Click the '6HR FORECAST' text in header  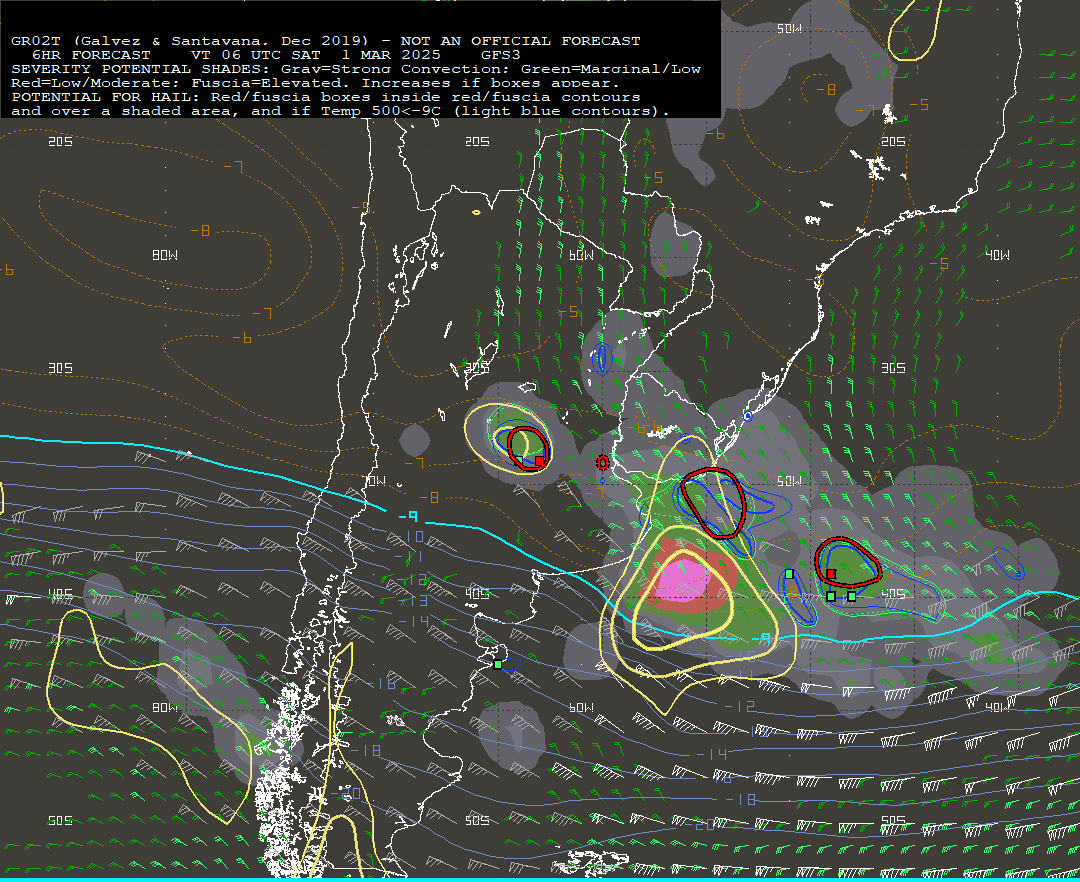(x=91, y=55)
